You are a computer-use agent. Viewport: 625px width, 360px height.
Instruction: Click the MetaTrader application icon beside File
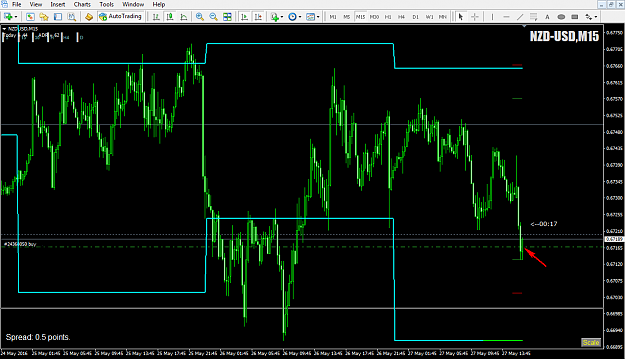[x=5, y=4]
